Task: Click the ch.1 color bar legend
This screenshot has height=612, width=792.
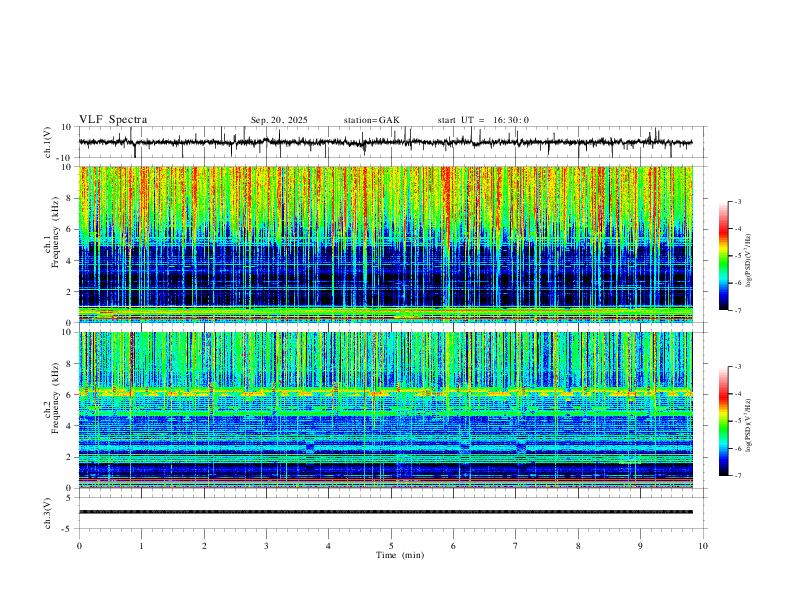Action: (x=724, y=256)
